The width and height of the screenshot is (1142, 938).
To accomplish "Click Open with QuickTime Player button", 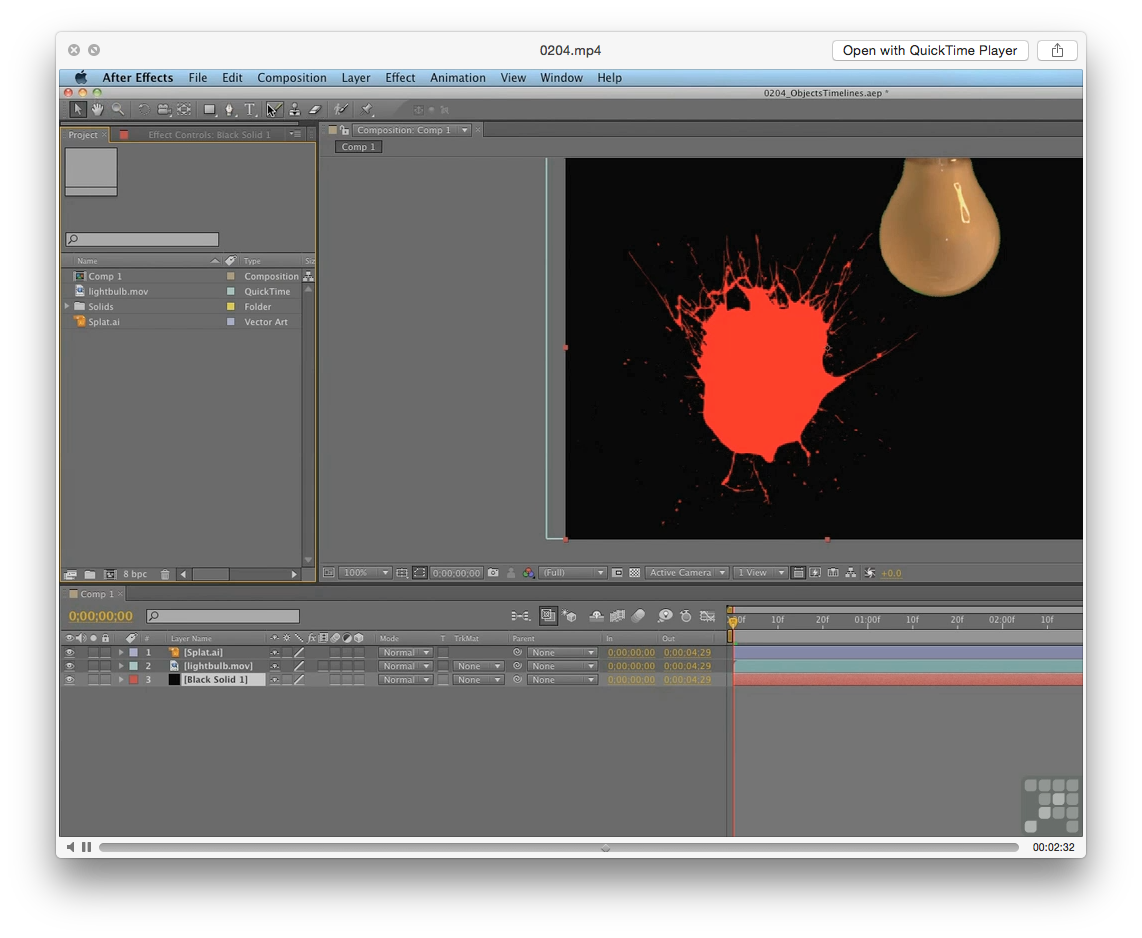I will pyautogui.click(x=929, y=50).
